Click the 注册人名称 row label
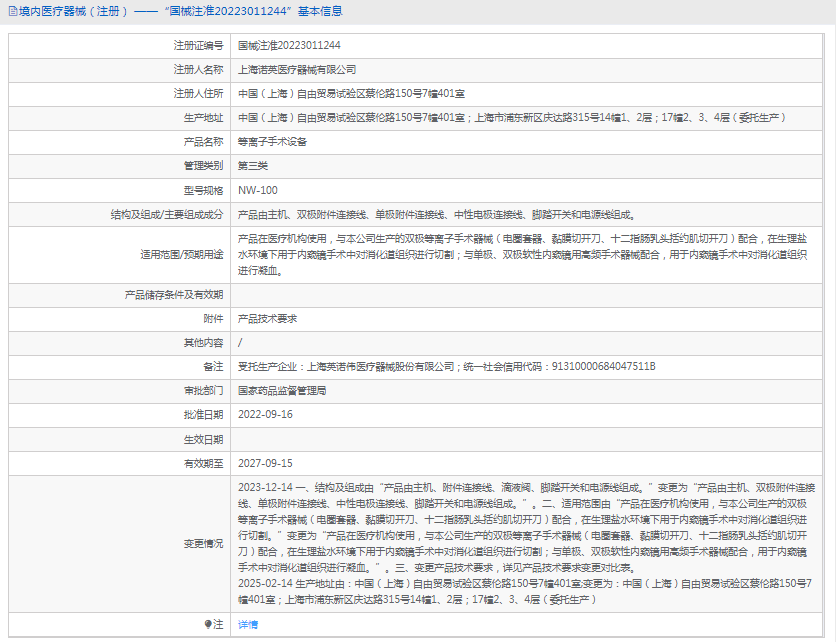The image size is (836, 642). pyautogui.click(x=198, y=69)
